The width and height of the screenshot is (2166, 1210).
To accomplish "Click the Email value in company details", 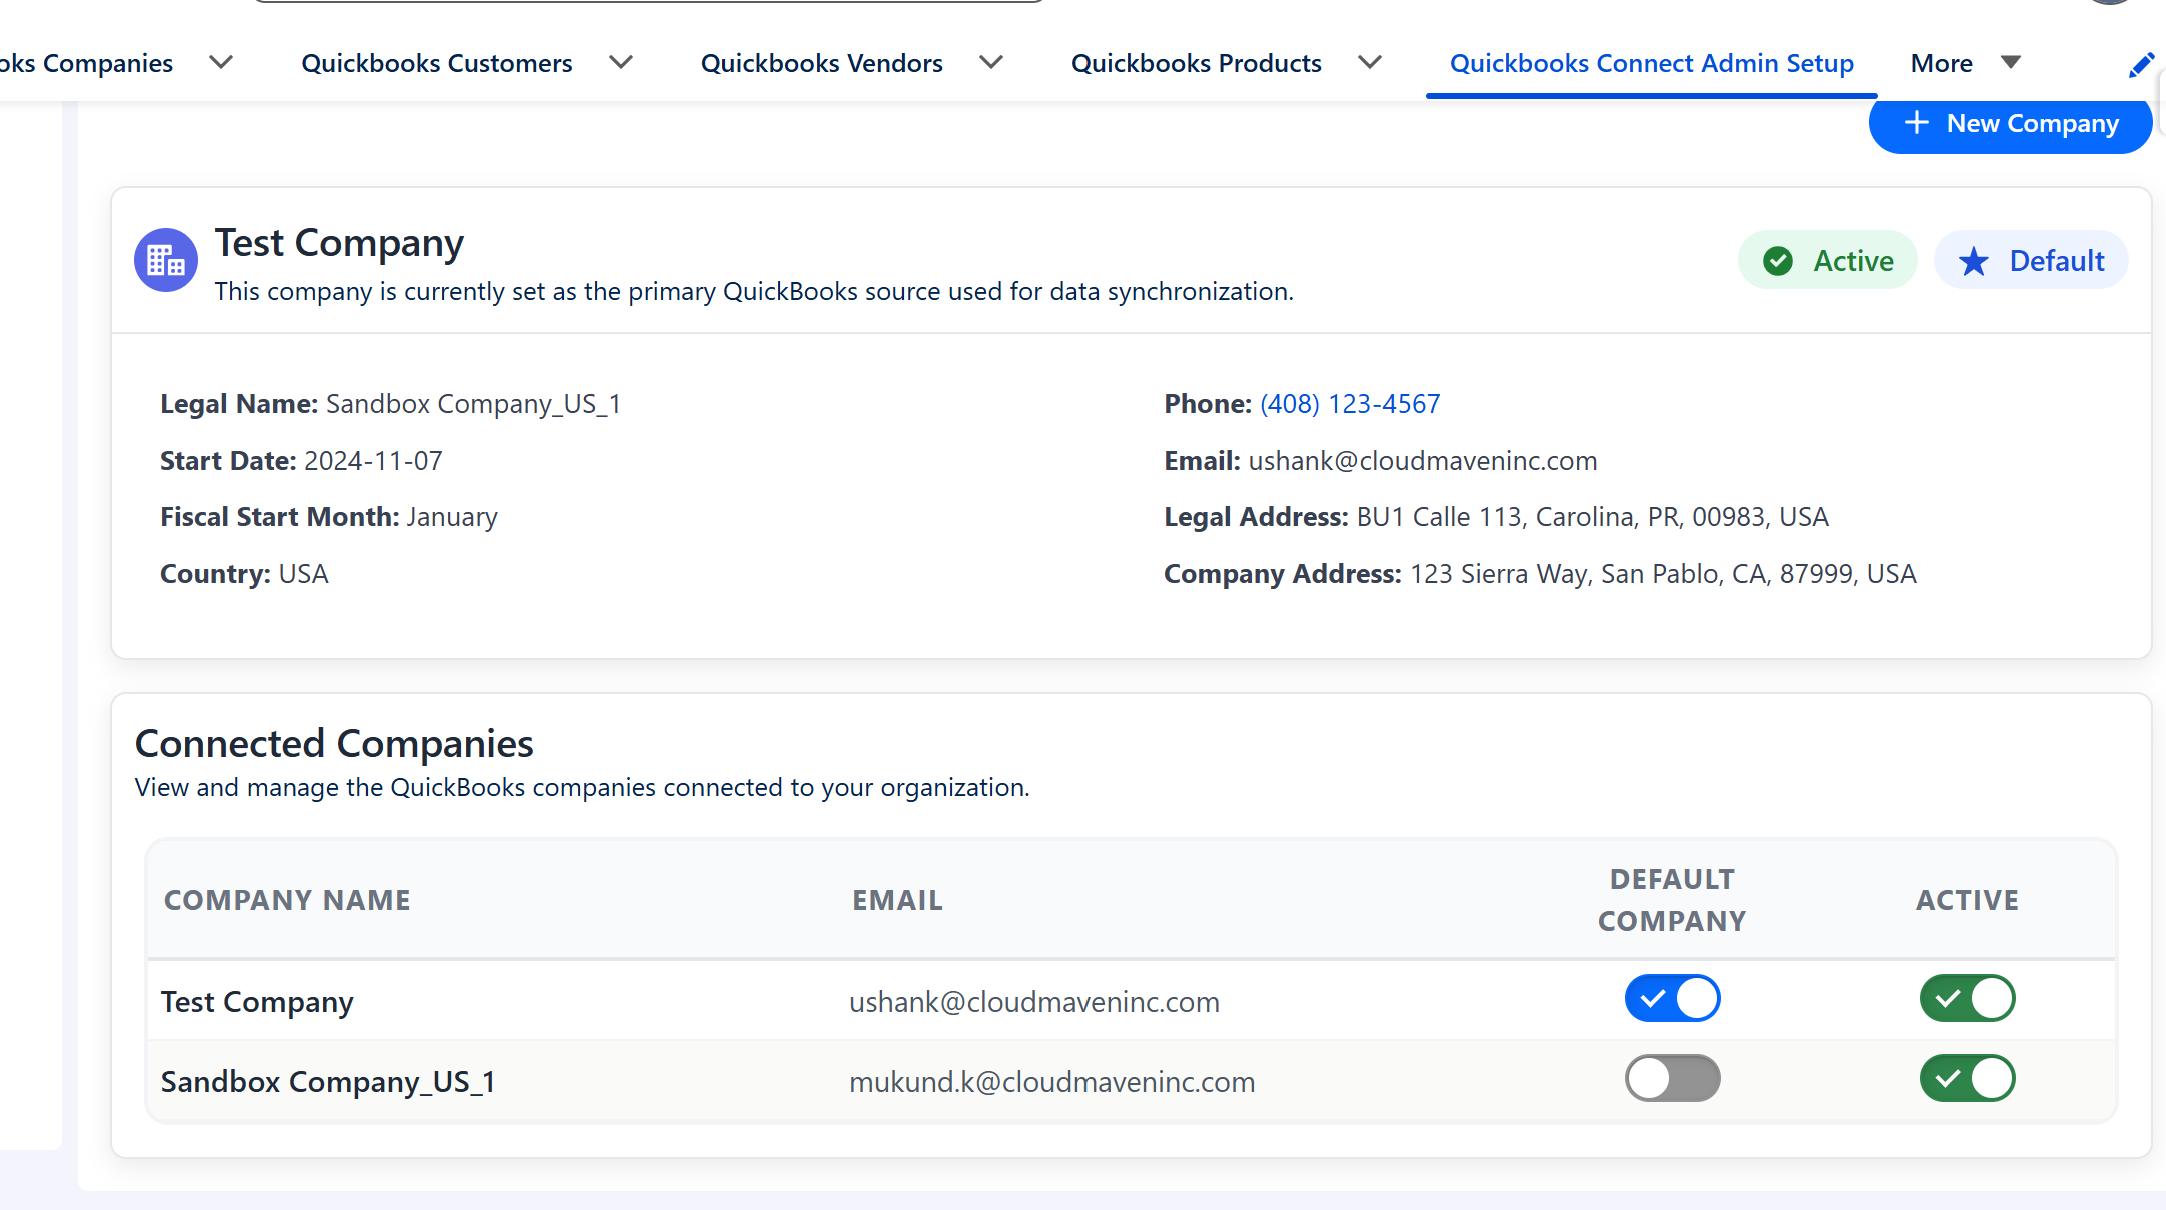I will (x=1423, y=461).
